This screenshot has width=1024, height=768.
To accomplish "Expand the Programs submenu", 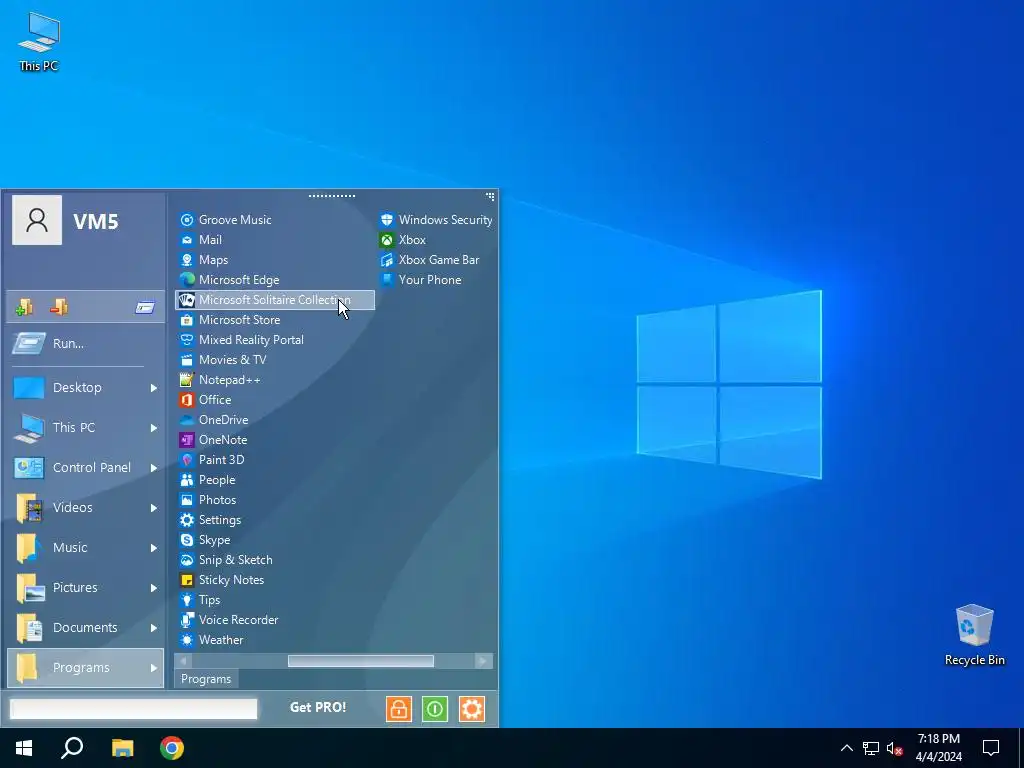I will tap(85, 667).
